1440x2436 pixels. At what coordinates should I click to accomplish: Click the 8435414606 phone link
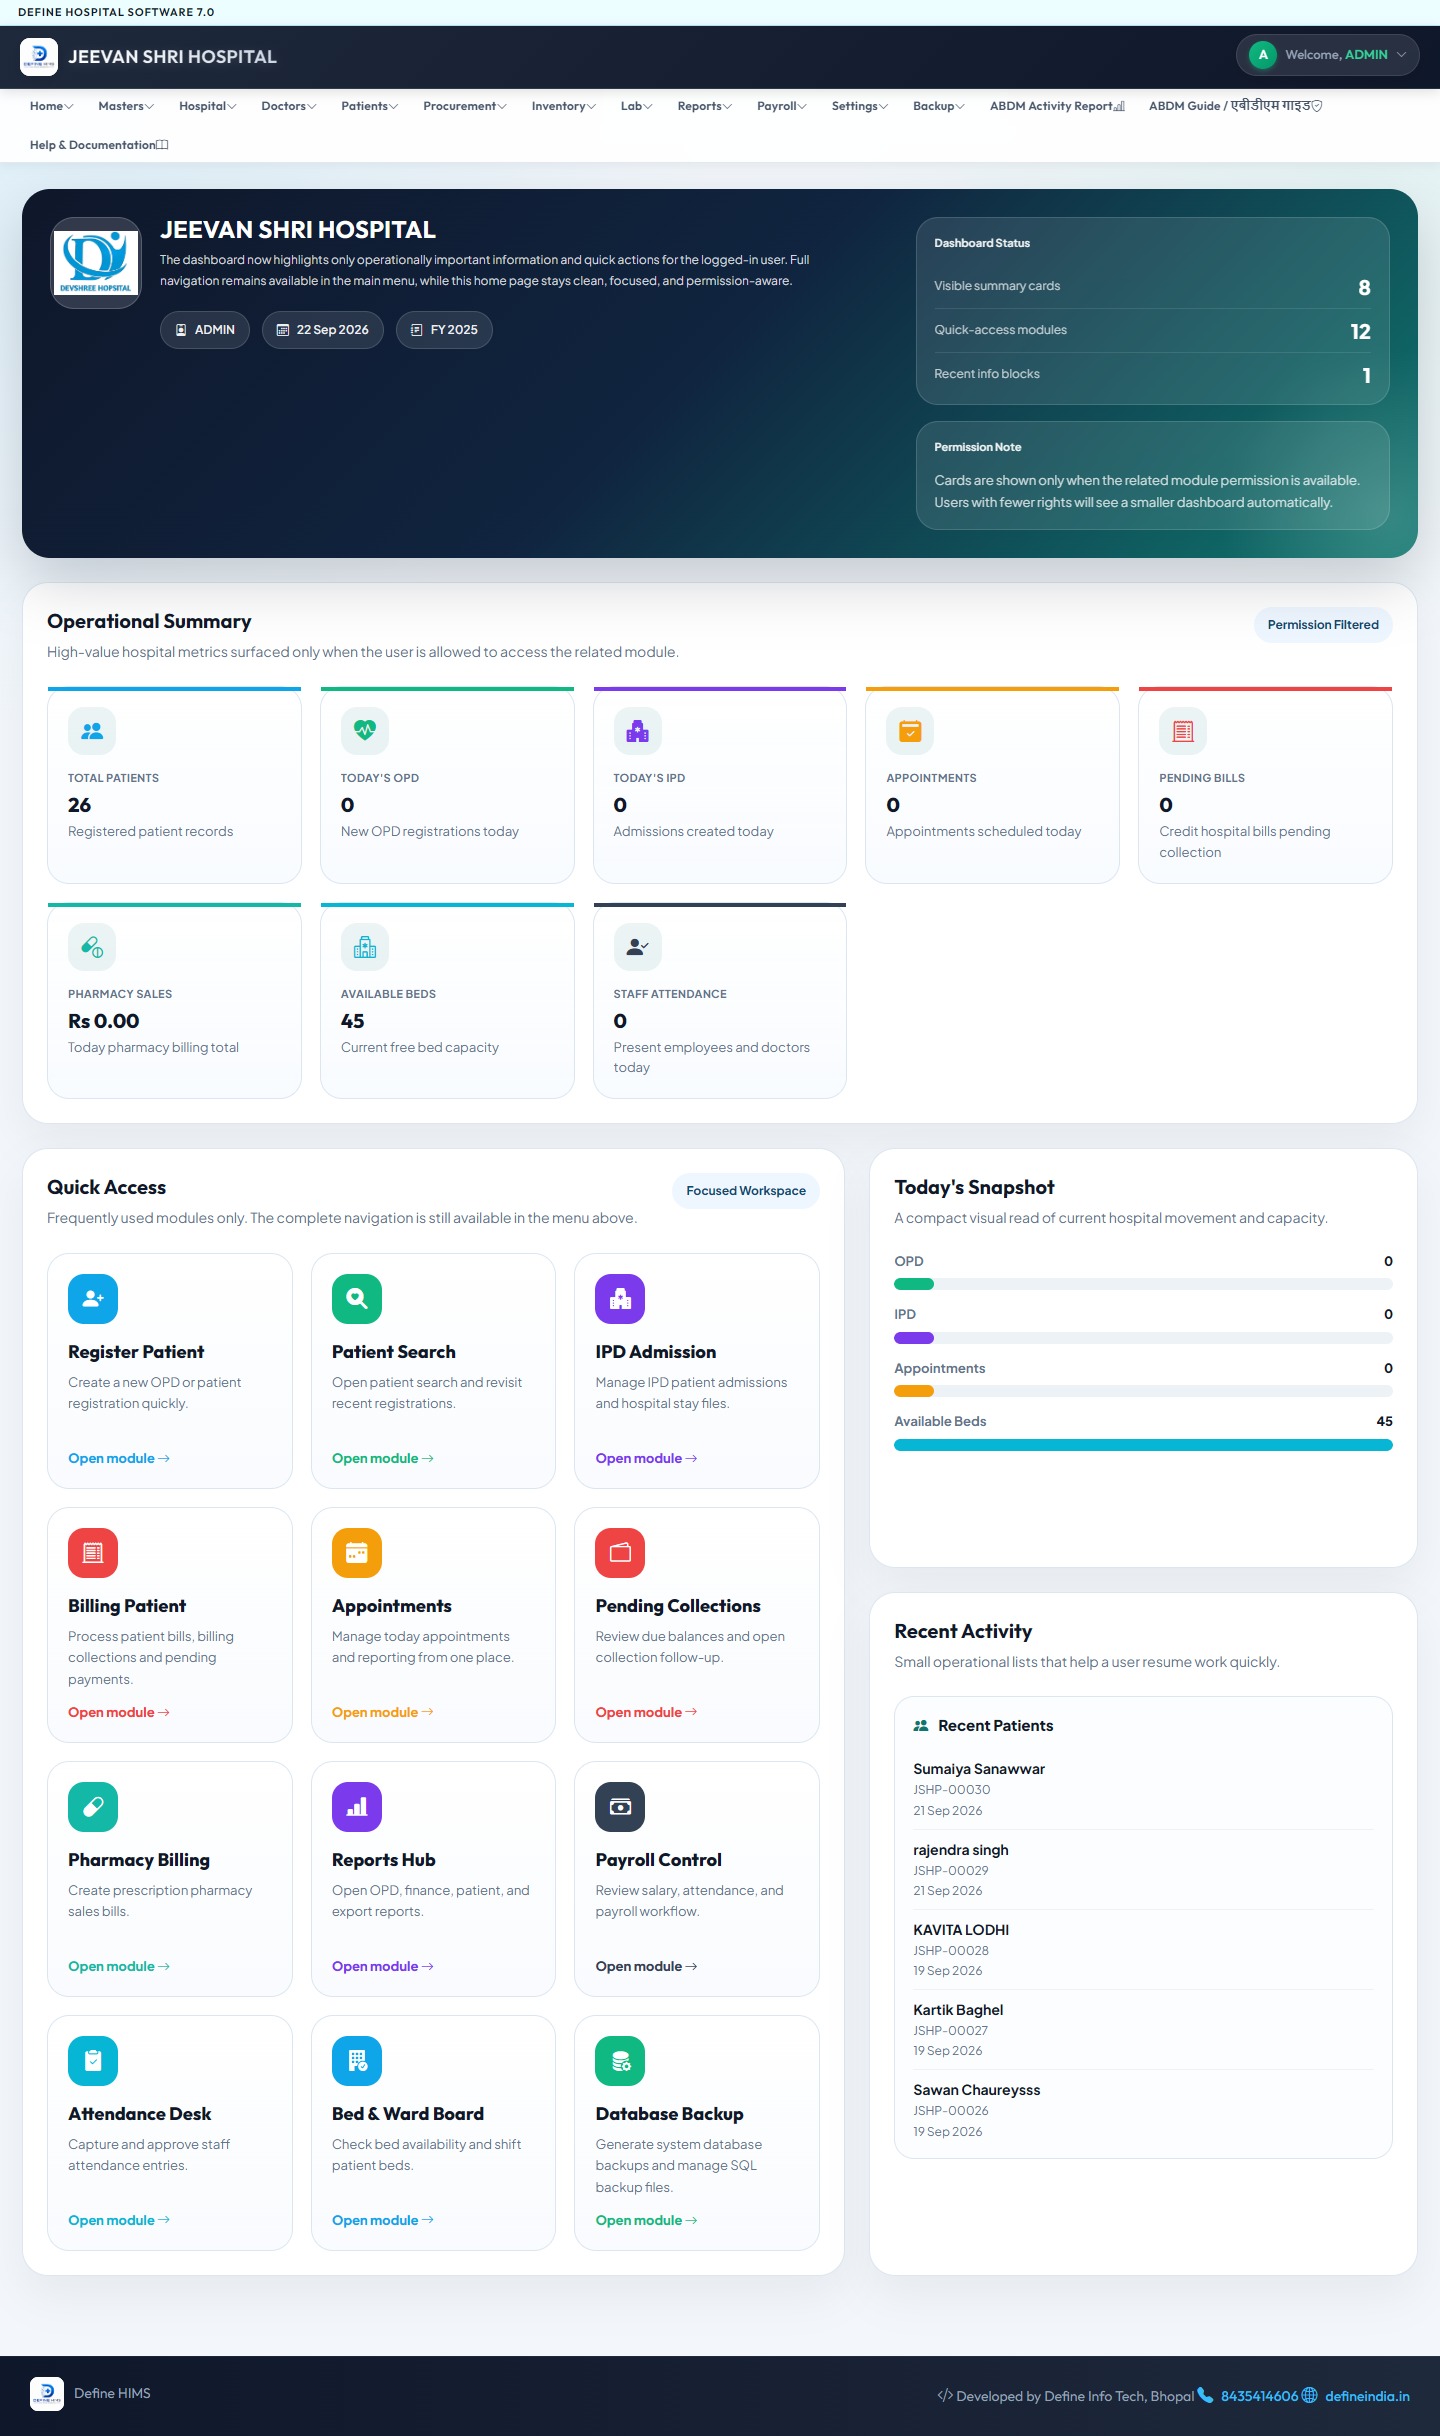[1259, 2396]
